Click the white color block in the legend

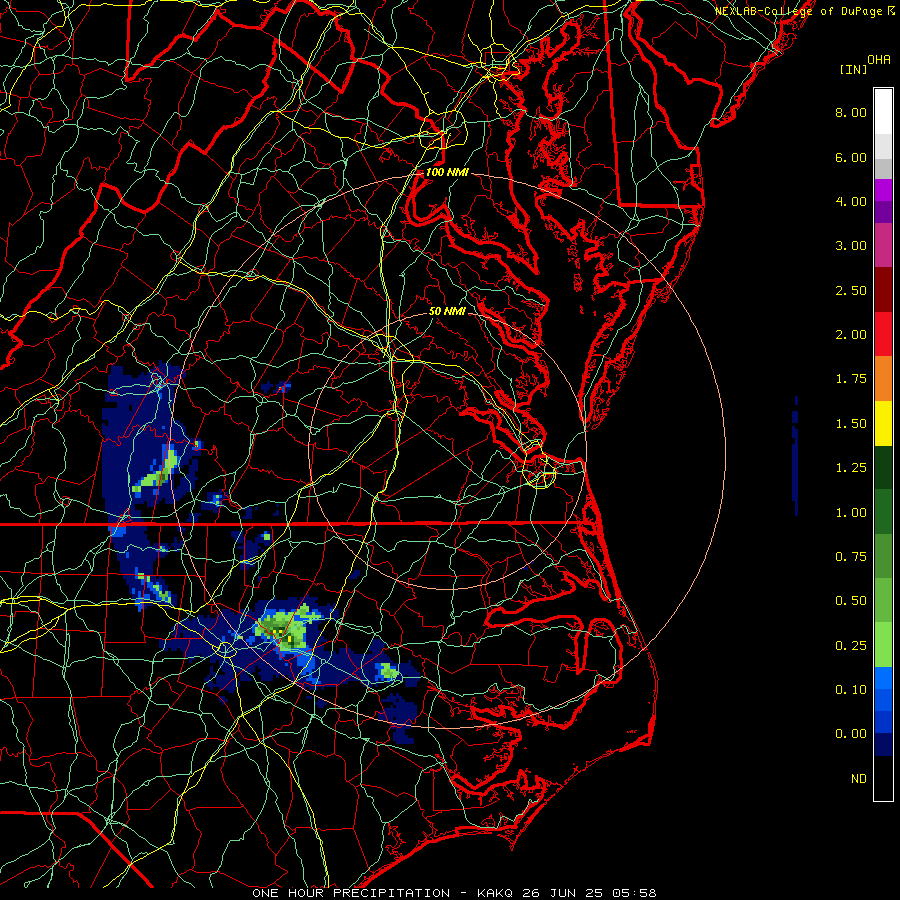point(883,112)
